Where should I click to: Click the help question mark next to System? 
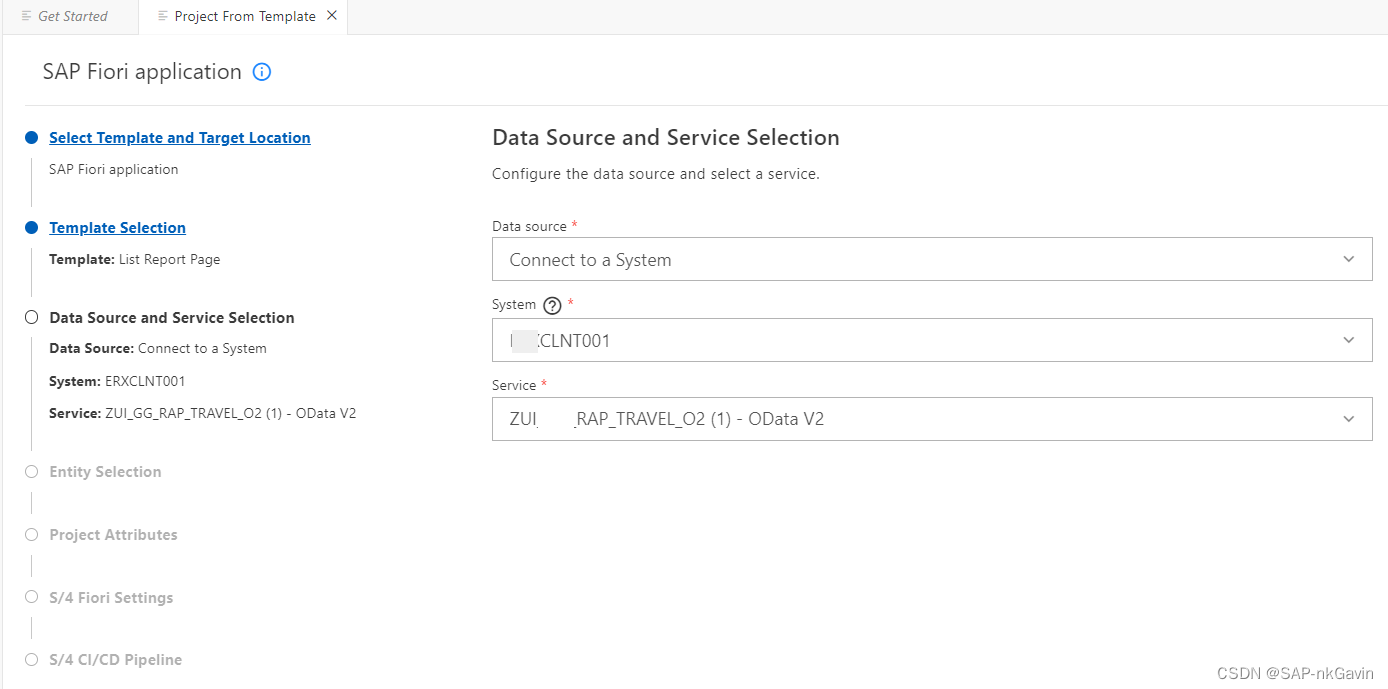[552, 306]
